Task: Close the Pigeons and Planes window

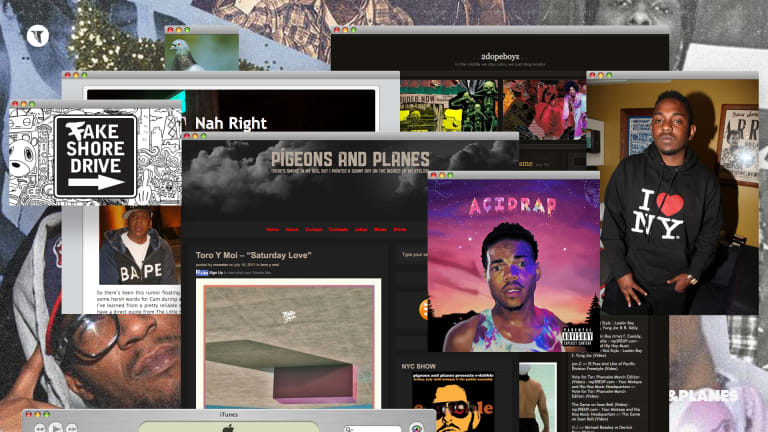Action: pyautogui.click(x=187, y=136)
